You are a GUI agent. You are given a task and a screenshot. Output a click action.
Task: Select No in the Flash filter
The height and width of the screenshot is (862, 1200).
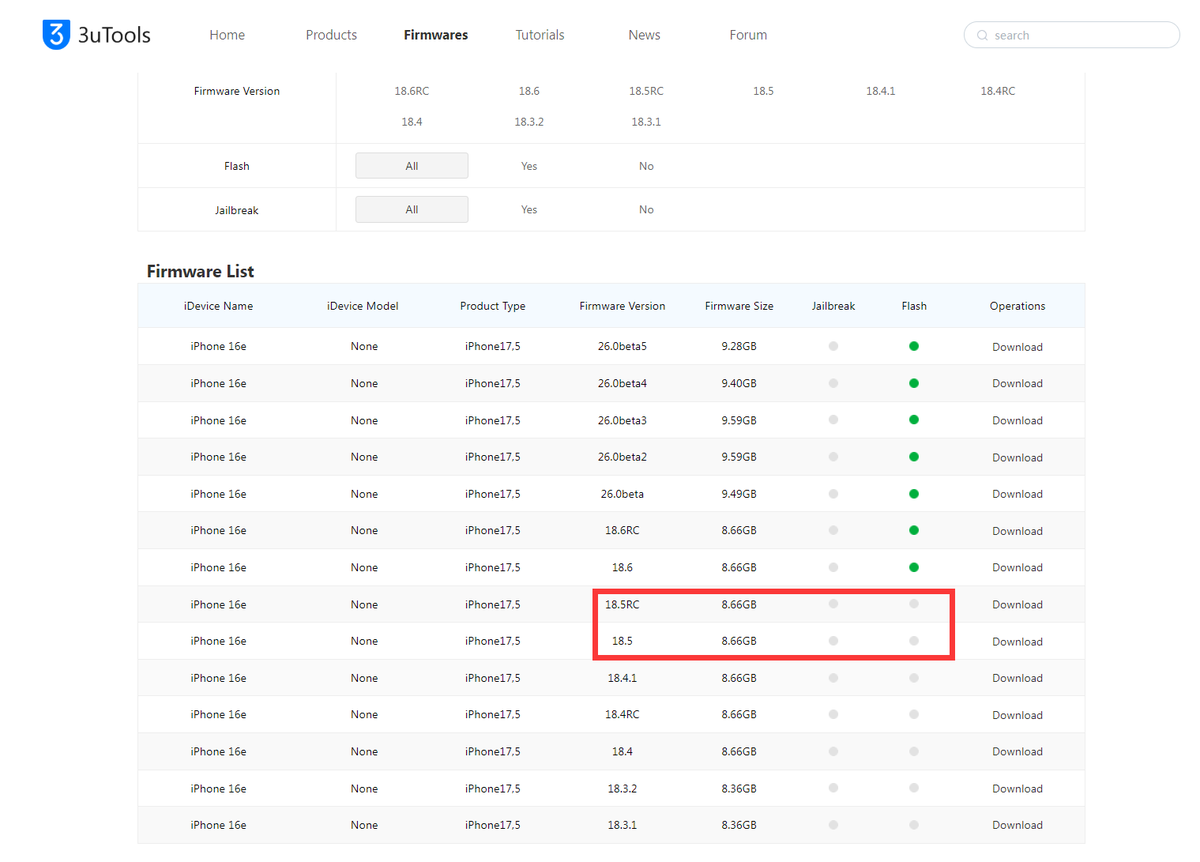(646, 166)
